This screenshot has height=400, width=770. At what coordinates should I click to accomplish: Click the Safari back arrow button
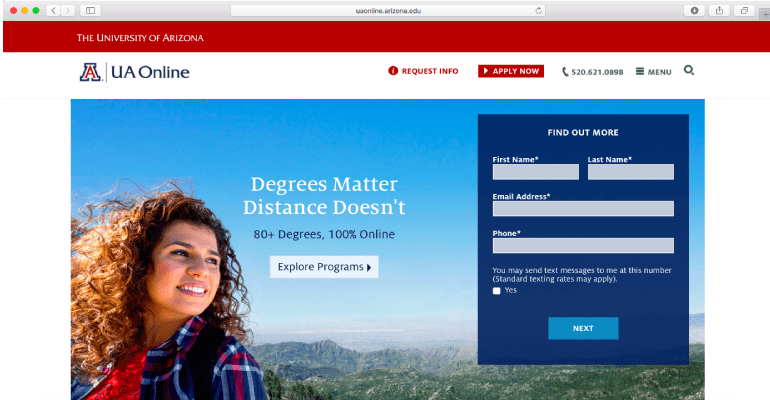tap(54, 10)
